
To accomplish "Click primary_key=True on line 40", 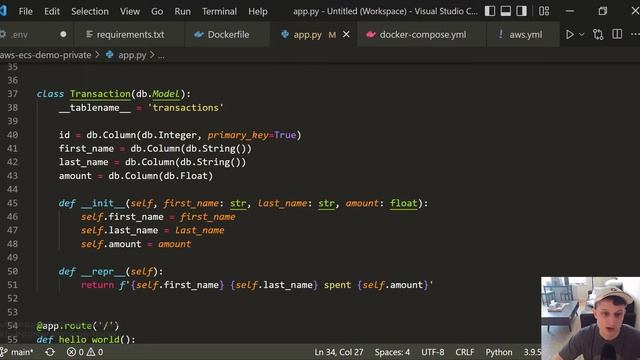I will click(x=252, y=135).
